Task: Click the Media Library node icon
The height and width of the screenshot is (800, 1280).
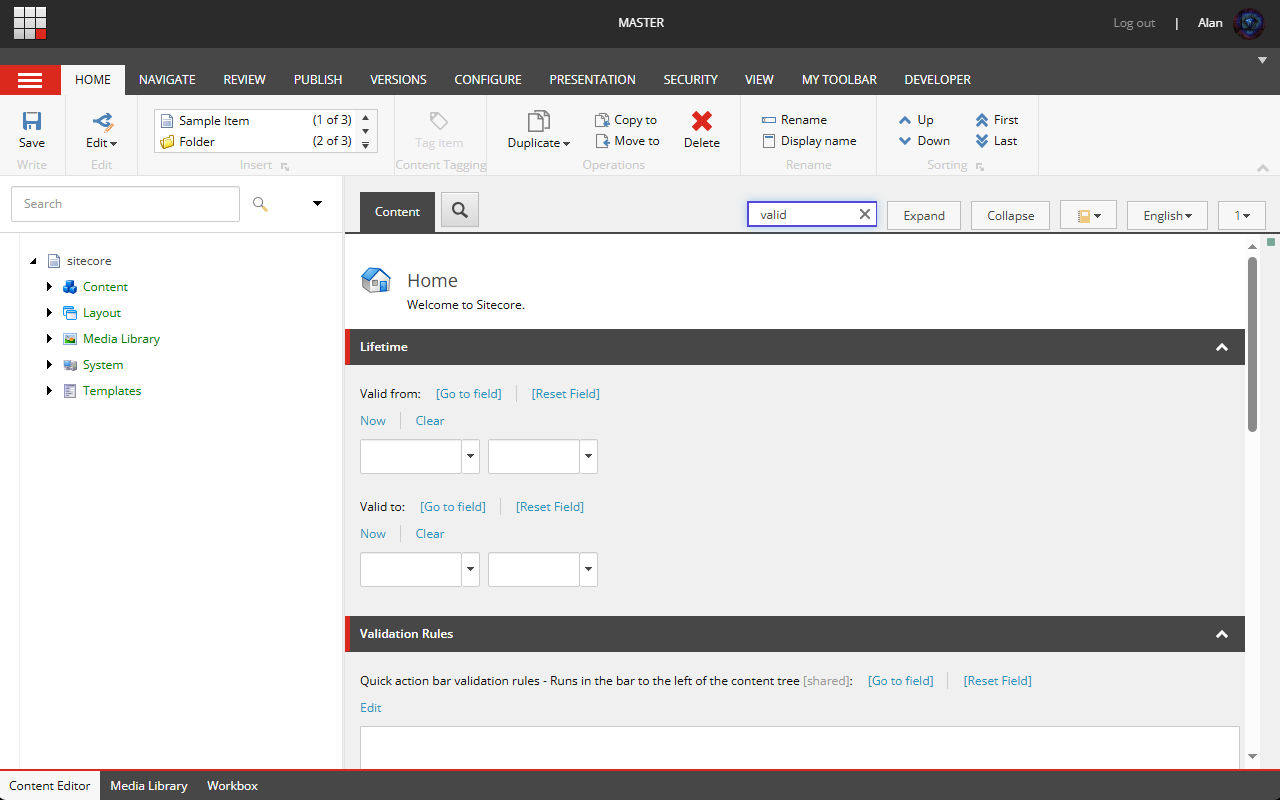Action: pyautogui.click(x=70, y=339)
